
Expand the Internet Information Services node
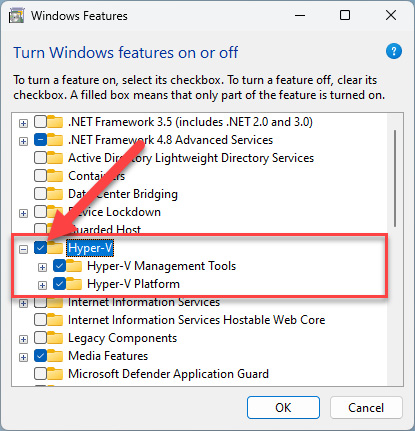(x=23, y=303)
